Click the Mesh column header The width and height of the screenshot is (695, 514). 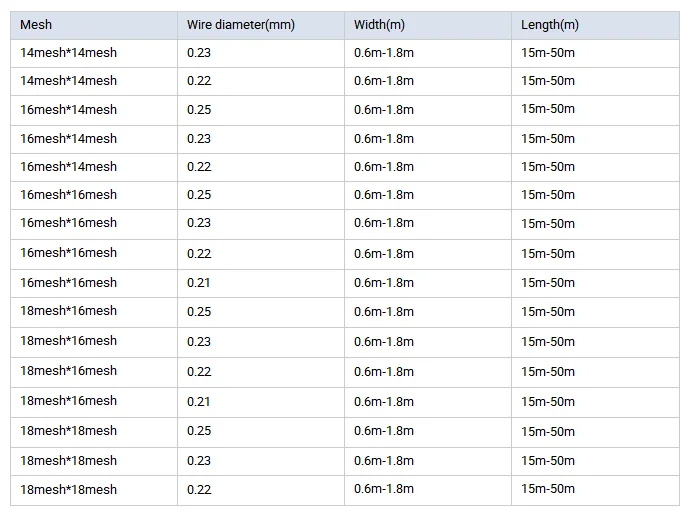[37, 25]
